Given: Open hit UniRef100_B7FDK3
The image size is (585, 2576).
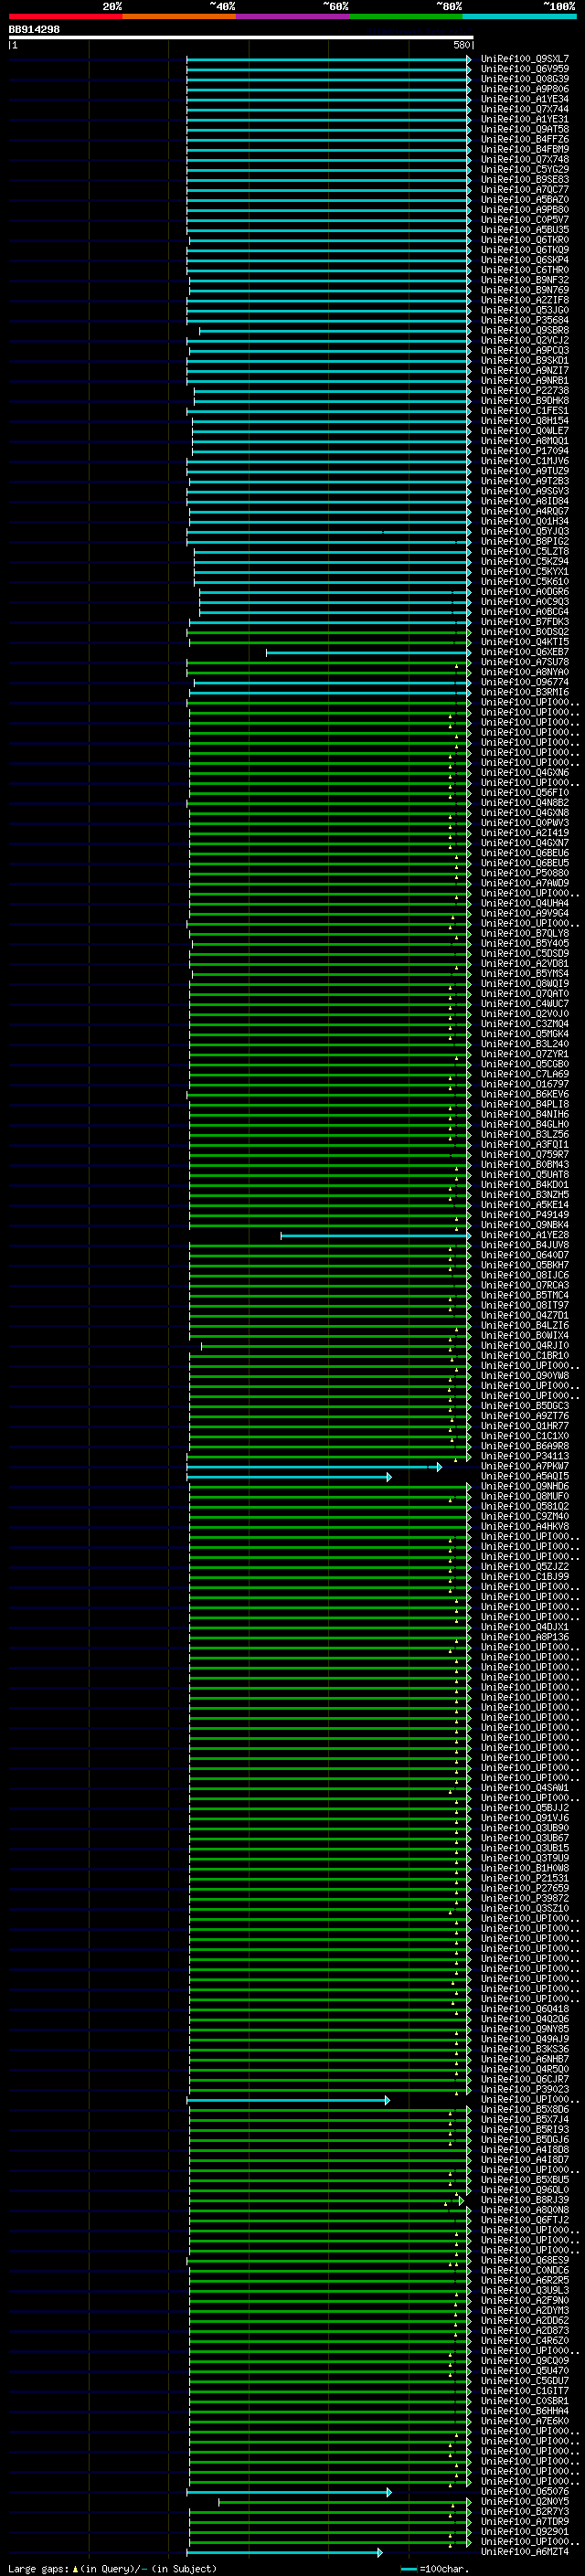Looking at the screenshot, I should point(524,622).
